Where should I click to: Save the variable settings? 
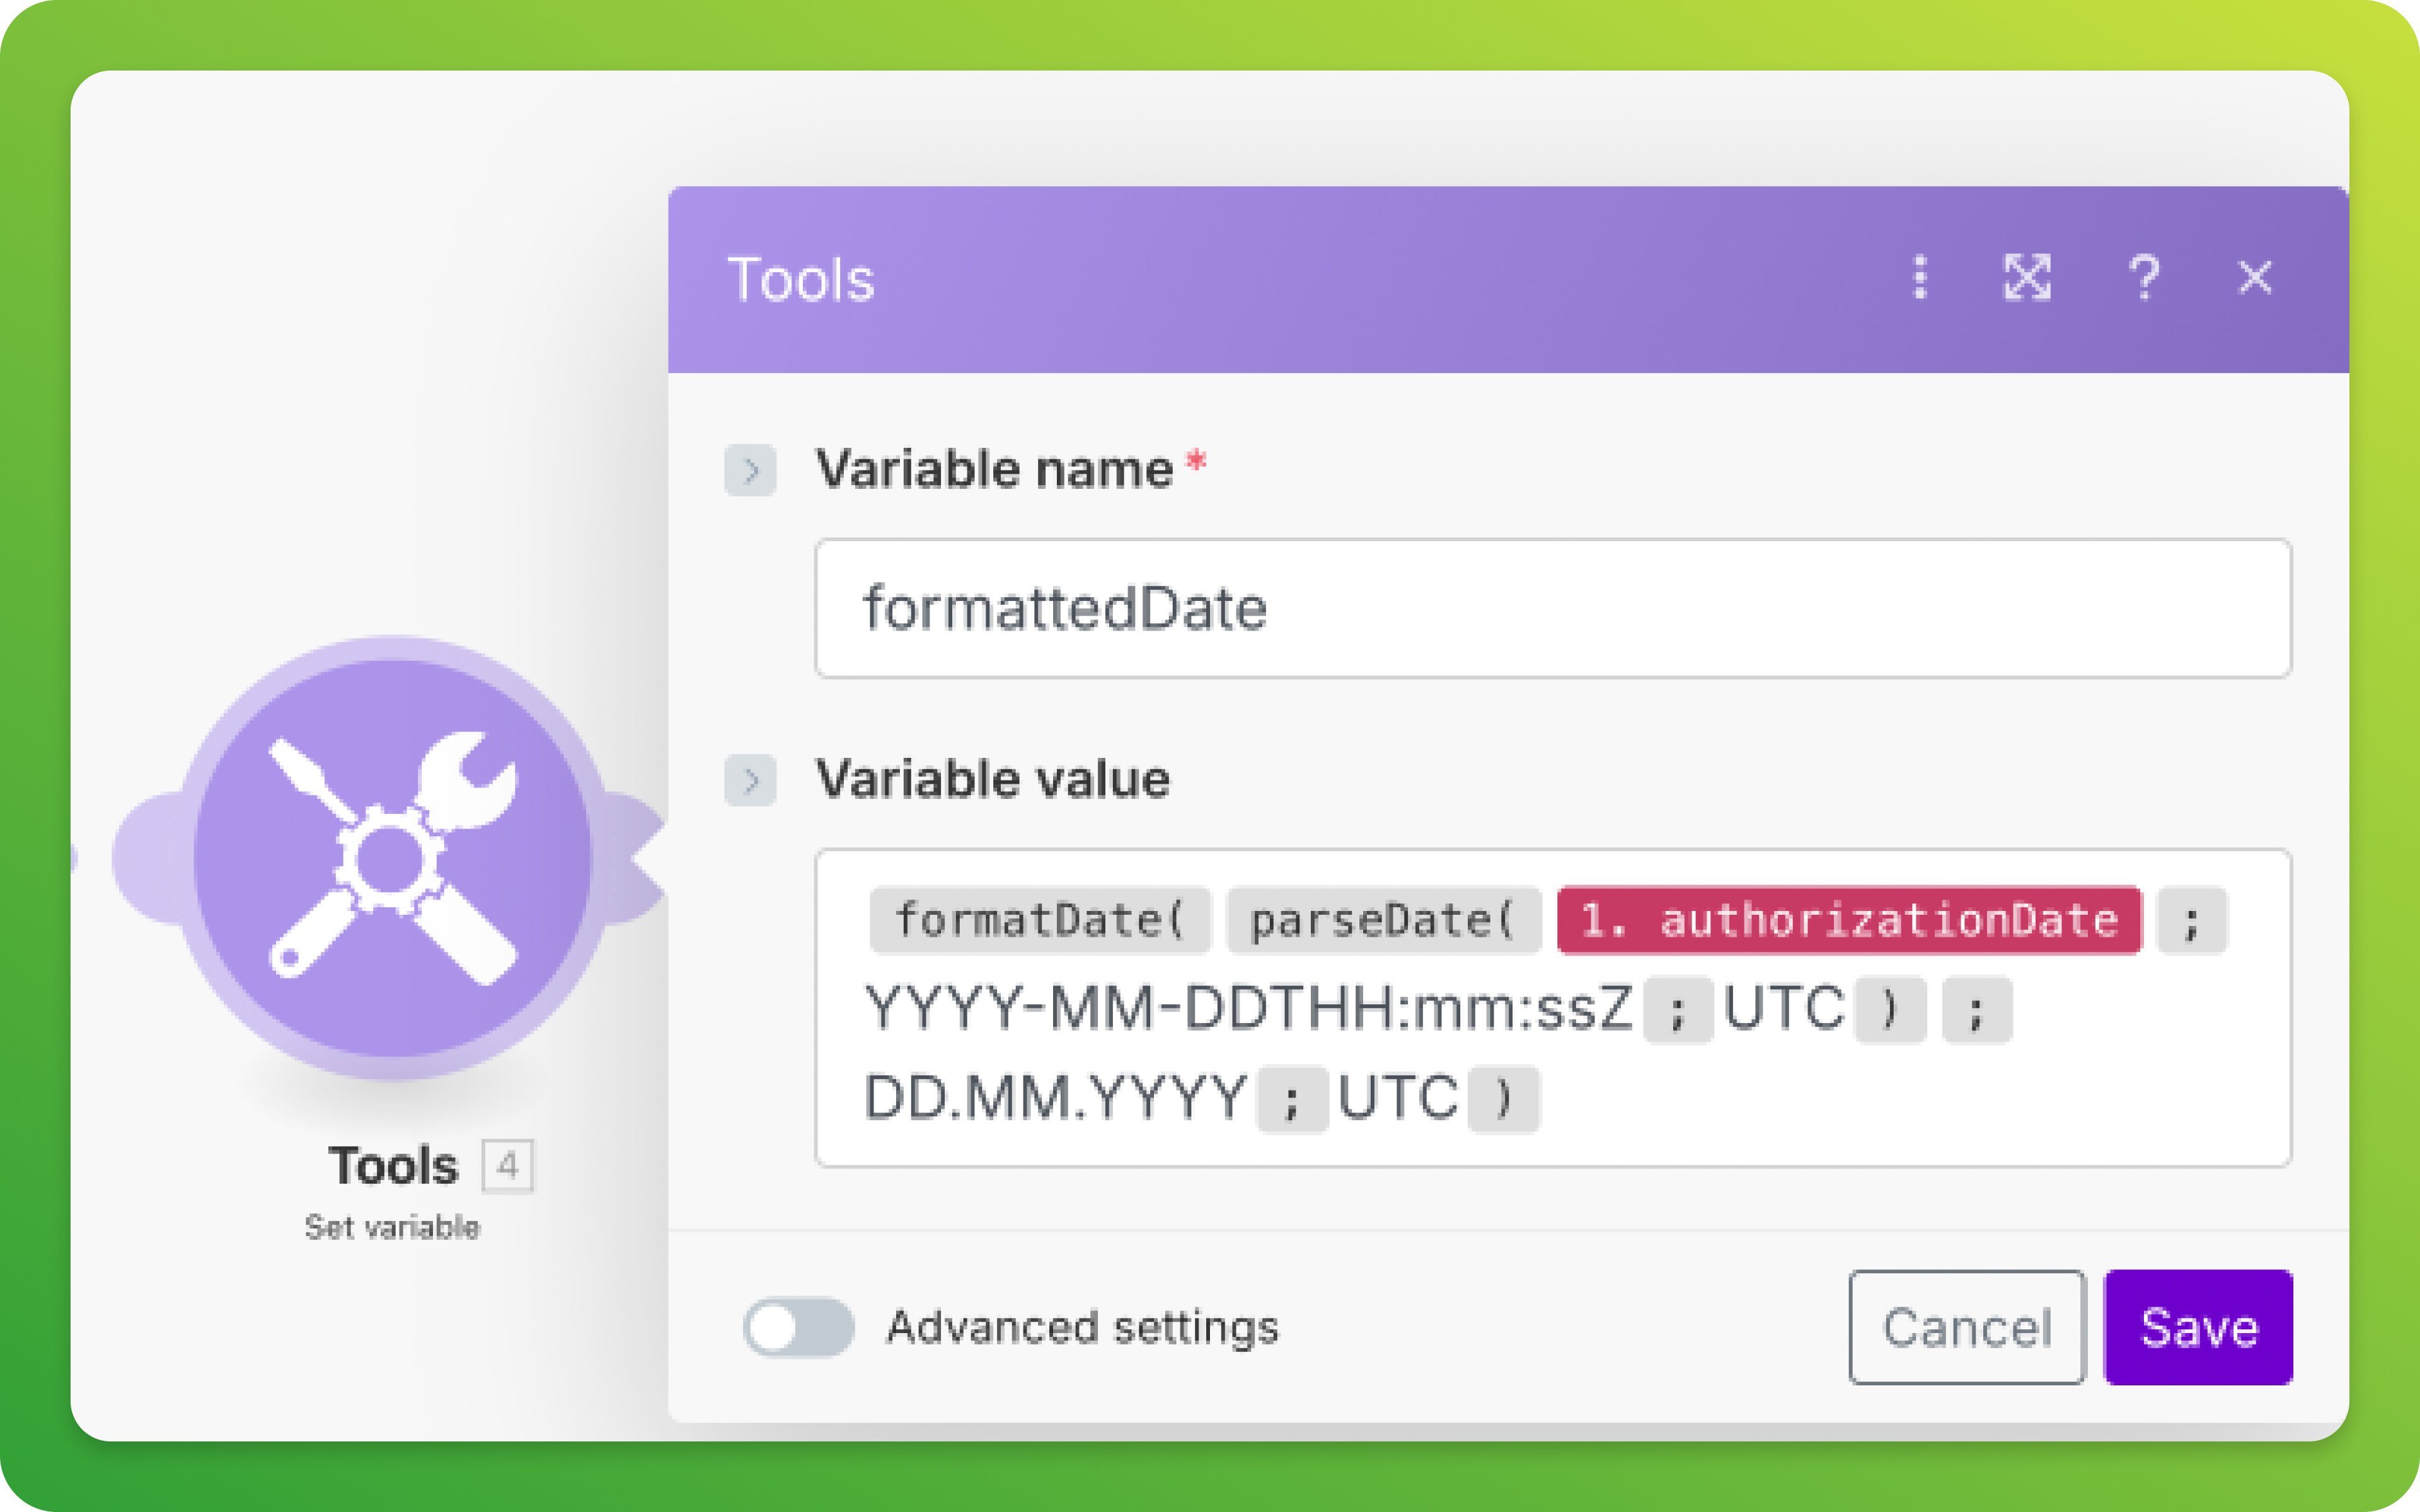pyautogui.click(x=2198, y=1327)
